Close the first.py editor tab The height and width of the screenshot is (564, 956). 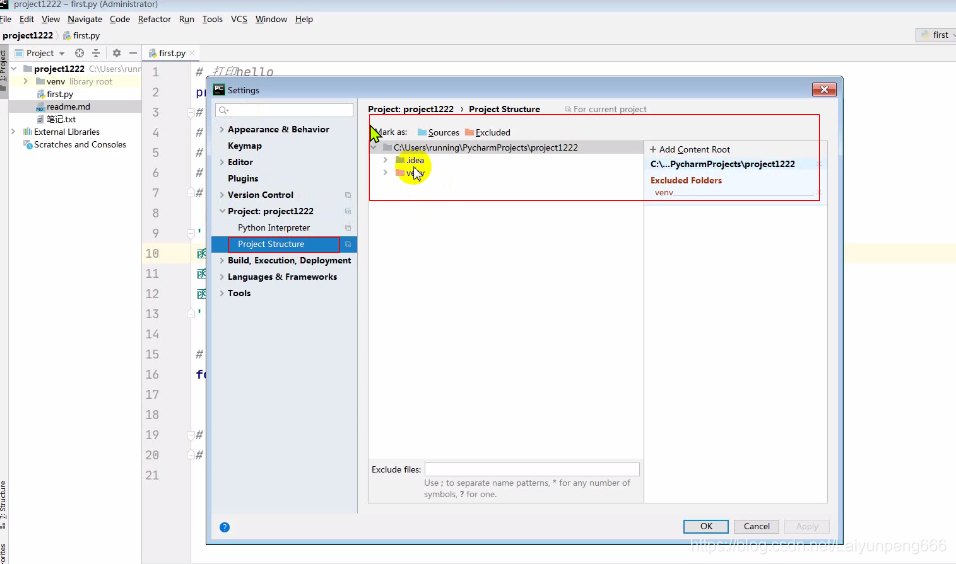click(x=192, y=53)
